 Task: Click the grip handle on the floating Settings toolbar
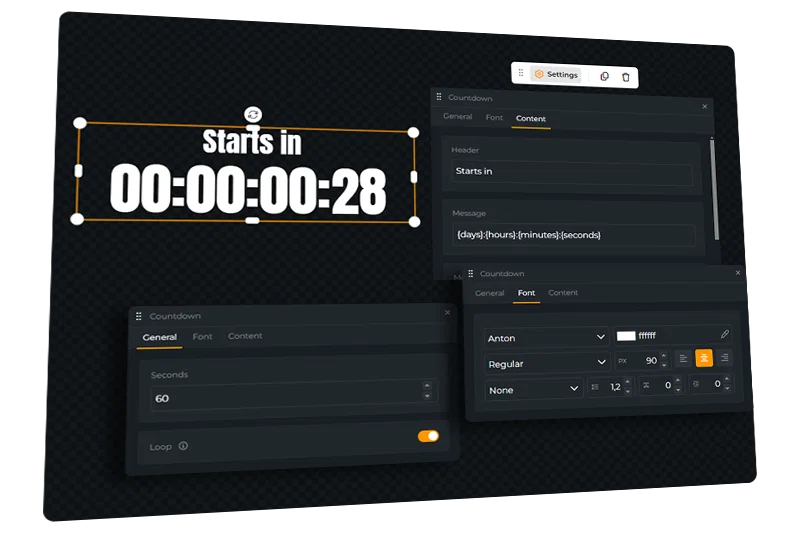tap(521, 72)
